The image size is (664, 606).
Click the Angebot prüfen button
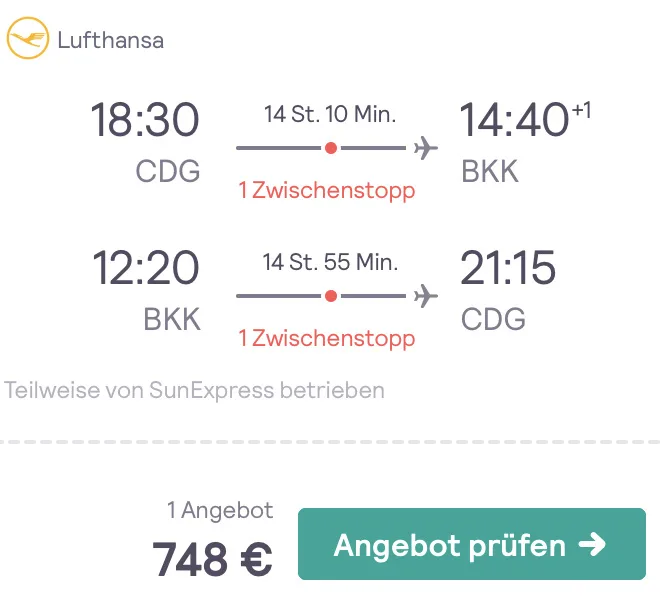coord(472,544)
